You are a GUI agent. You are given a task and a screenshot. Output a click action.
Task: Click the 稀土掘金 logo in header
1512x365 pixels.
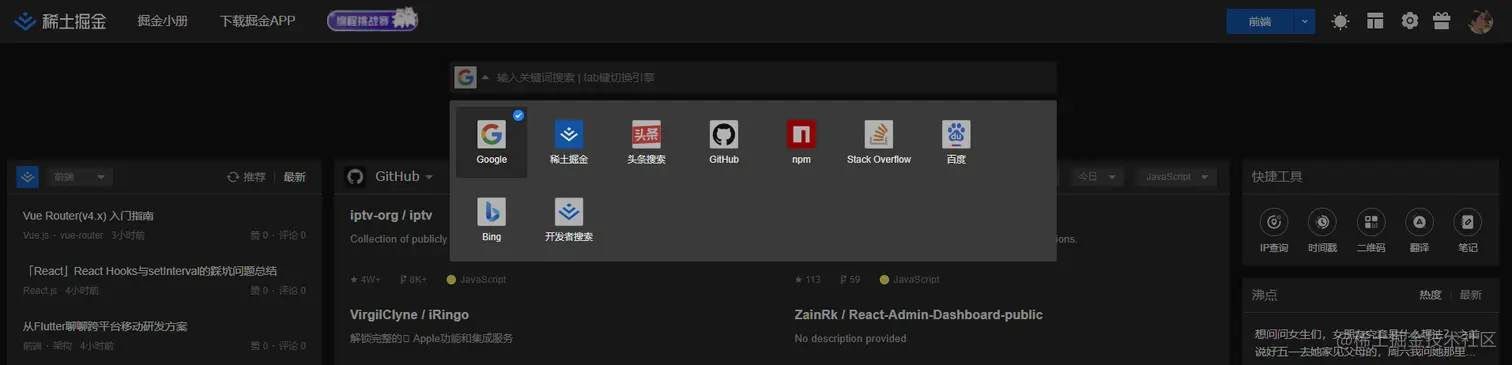[x=60, y=20]
